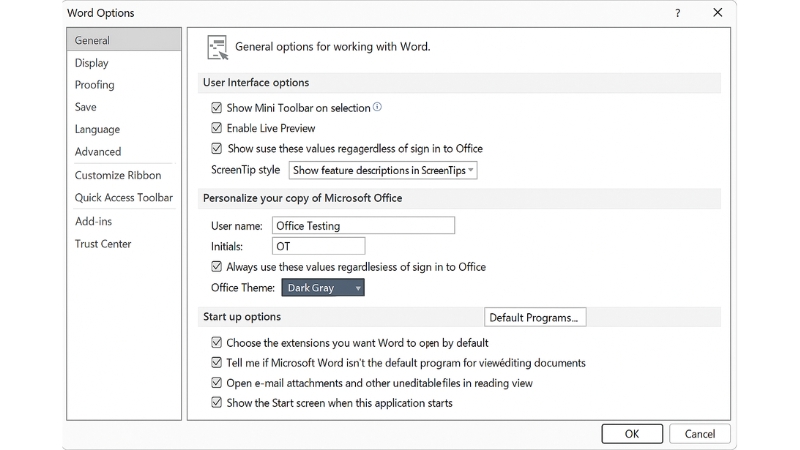The width and height of the screenshot is (800, 450).
Task: Open the Language category
Action: [x=97, y=129]
